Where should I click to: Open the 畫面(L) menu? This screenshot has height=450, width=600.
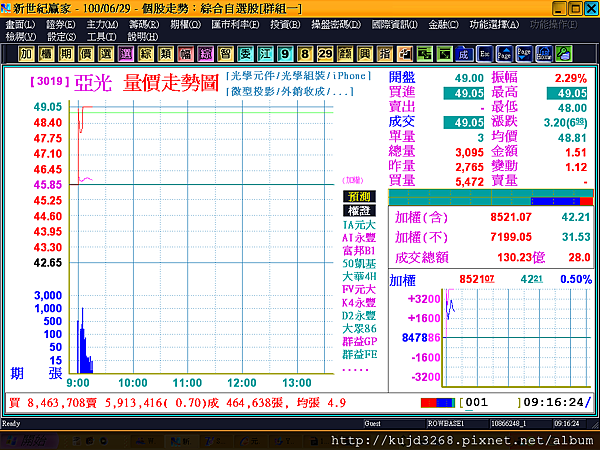tap(20, 25)
